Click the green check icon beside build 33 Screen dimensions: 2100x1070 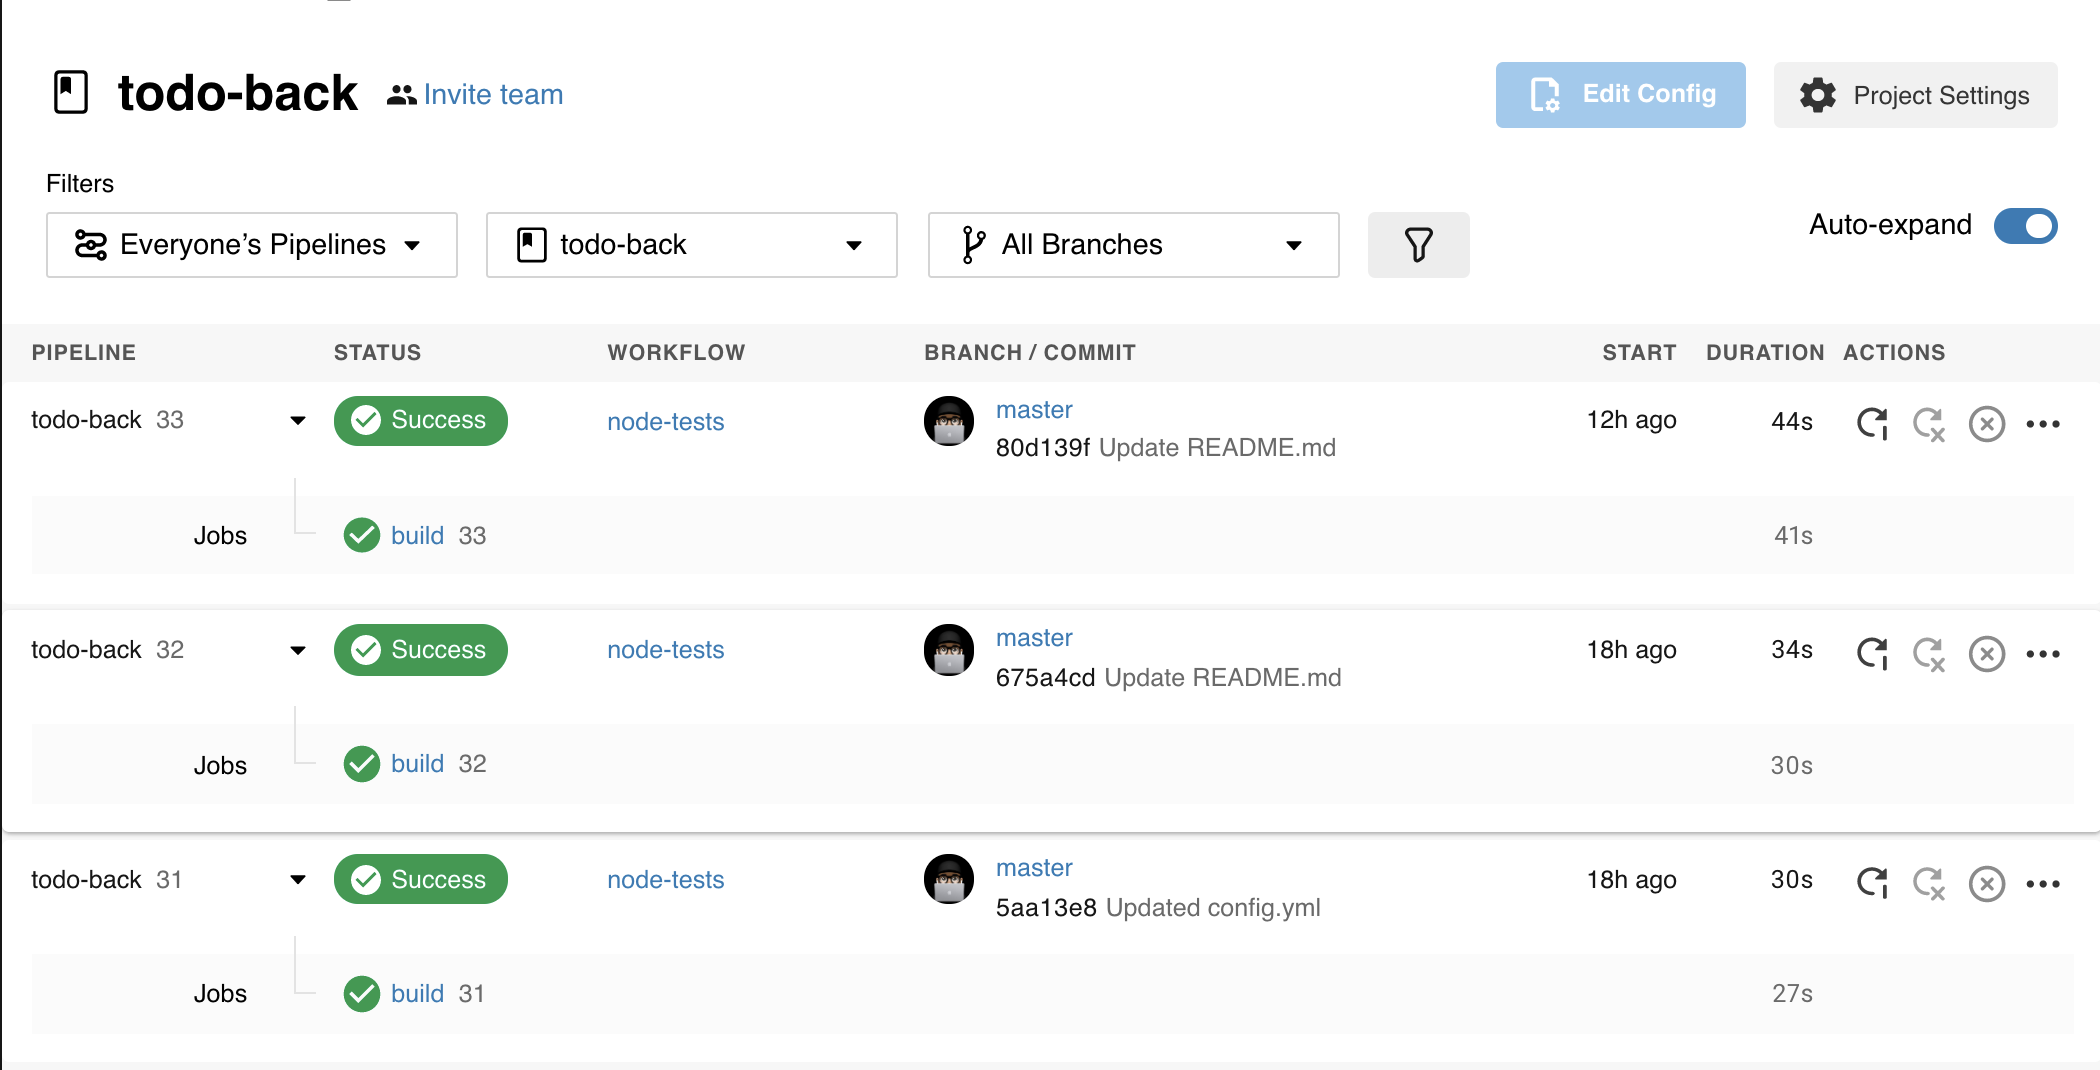point(361,535)
